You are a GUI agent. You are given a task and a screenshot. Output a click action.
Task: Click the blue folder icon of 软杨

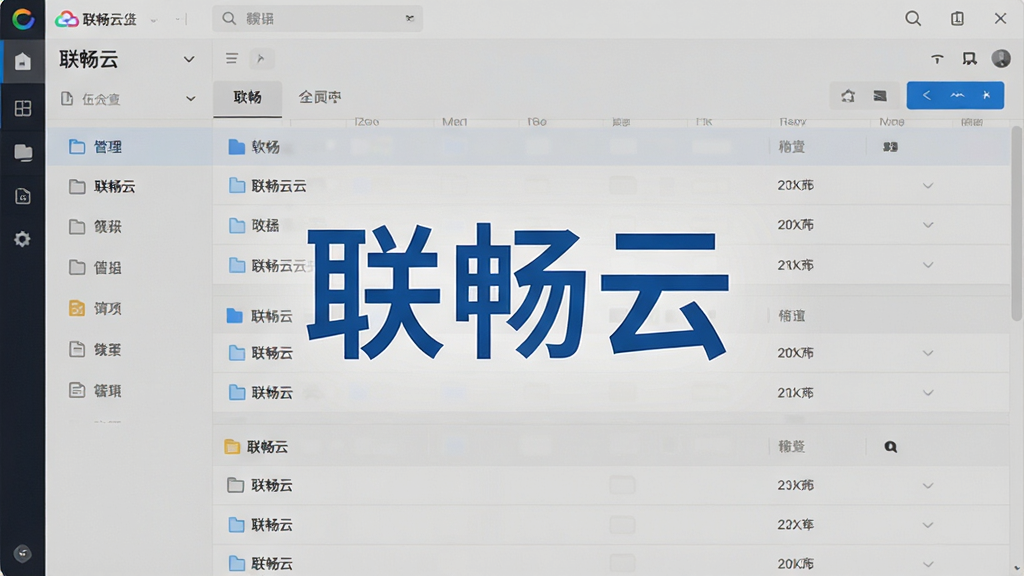coord(236,147)
